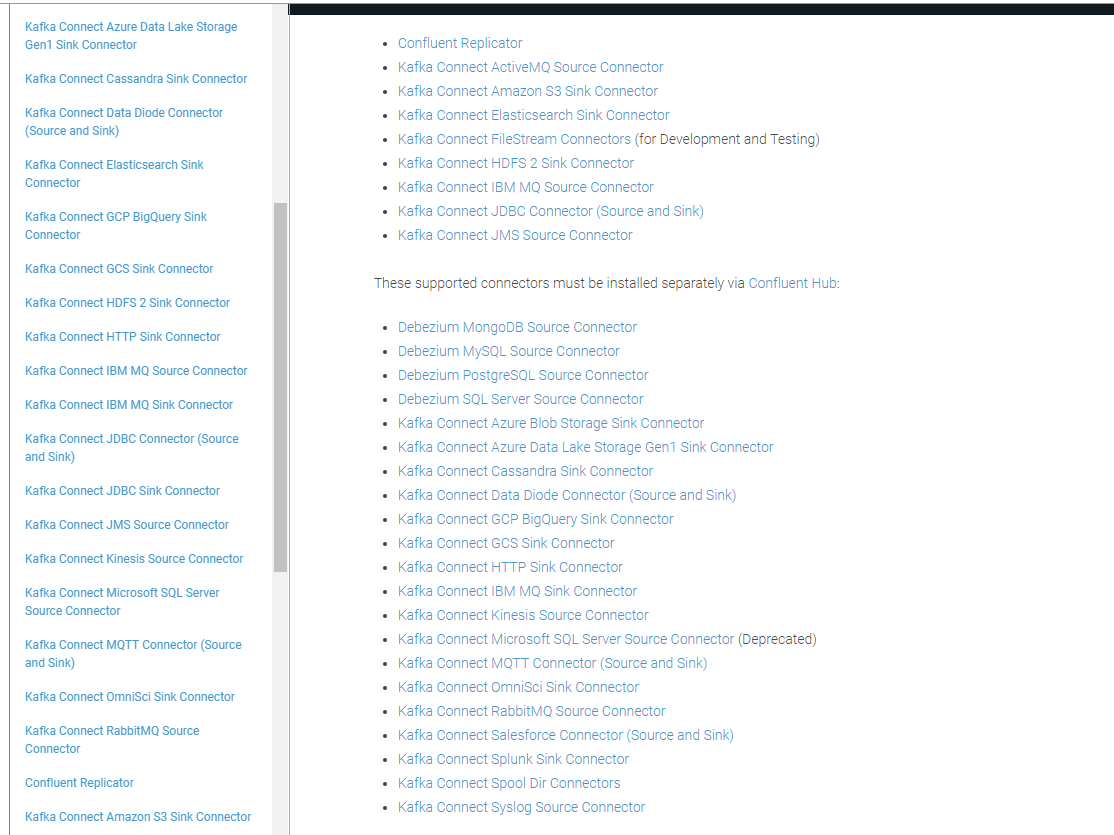Open main list Kafka Connect OmniSci Sink Connector
Screen dimensions: 1114x835
click(518, 688)
